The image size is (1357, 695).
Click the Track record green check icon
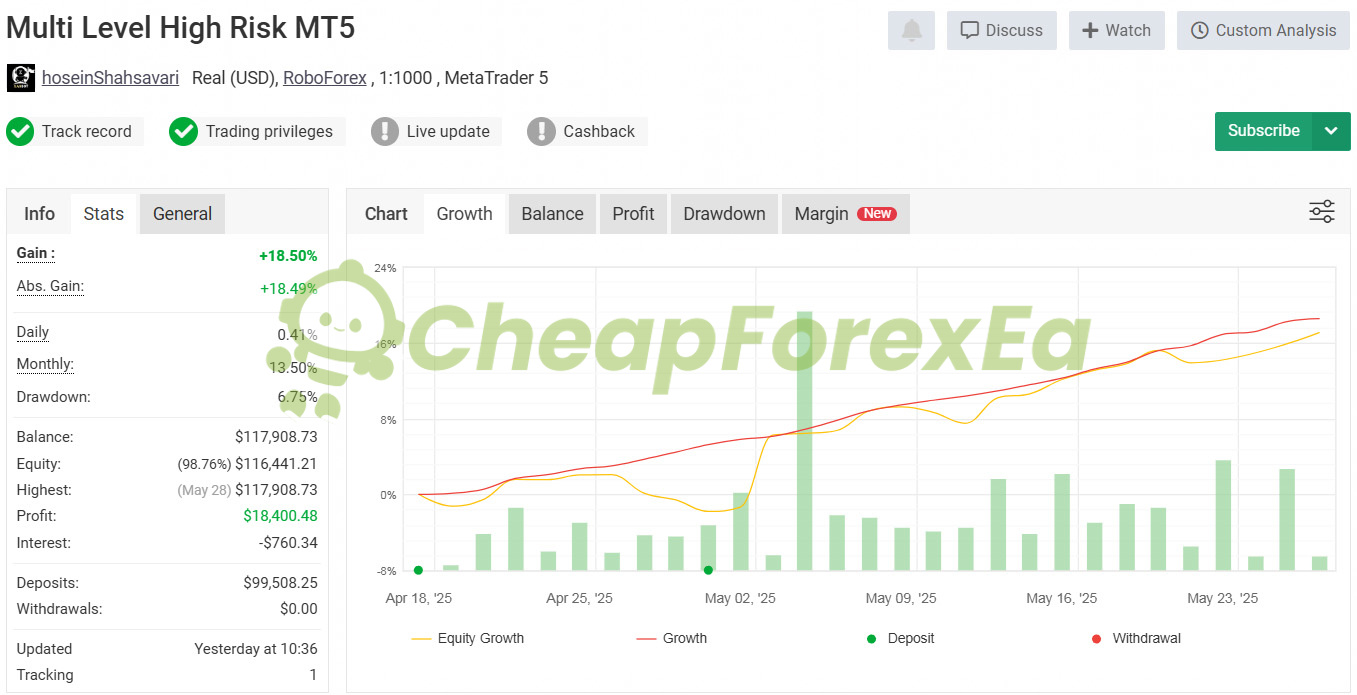pyautogui.click(x=20, y=131)
